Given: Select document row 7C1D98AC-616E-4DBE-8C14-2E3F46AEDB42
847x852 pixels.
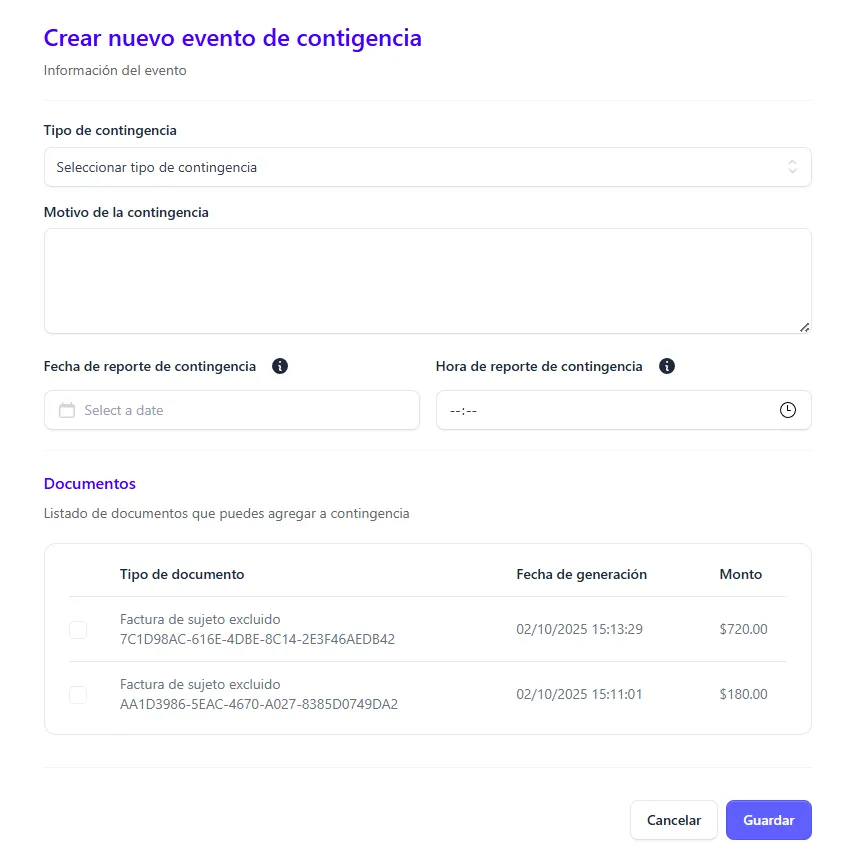Looking at the screenshot, I should click(257, 639).
